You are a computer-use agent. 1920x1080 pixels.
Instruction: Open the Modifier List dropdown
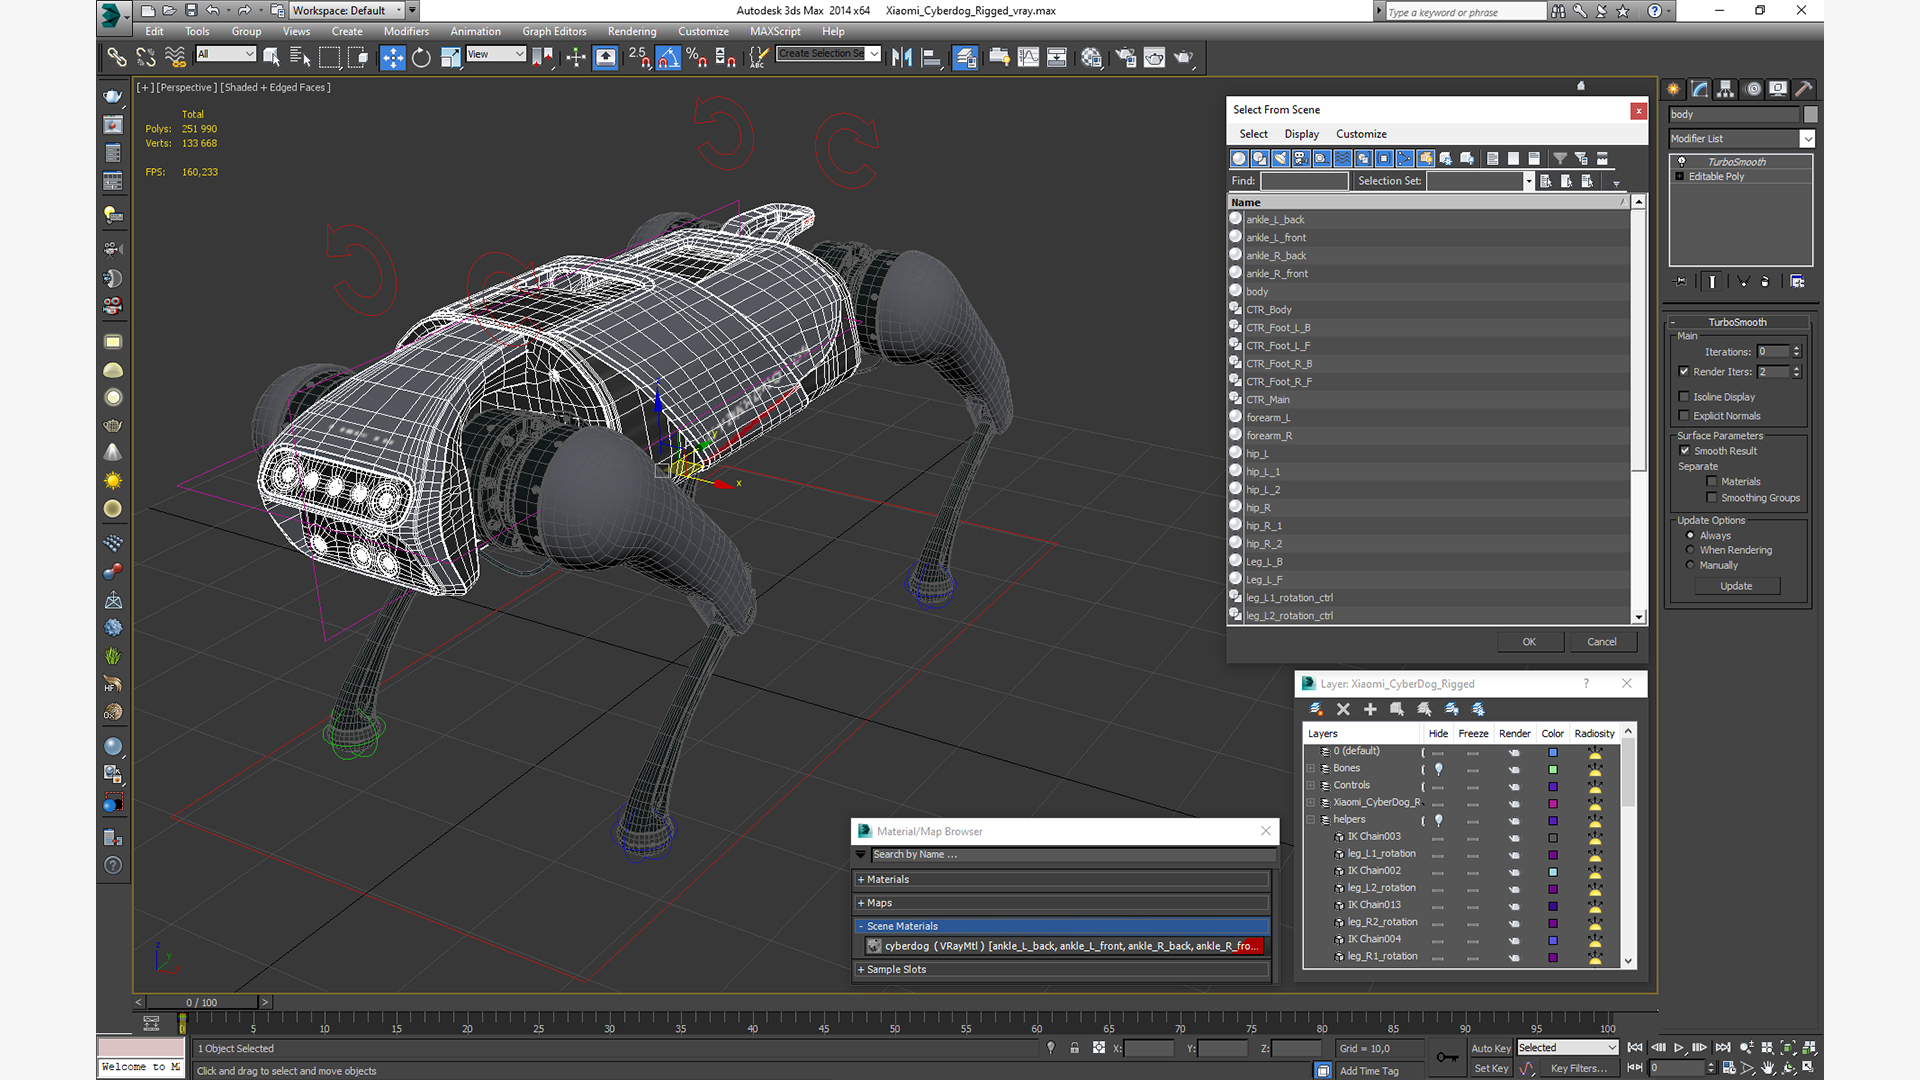[x=1807, y=139]
